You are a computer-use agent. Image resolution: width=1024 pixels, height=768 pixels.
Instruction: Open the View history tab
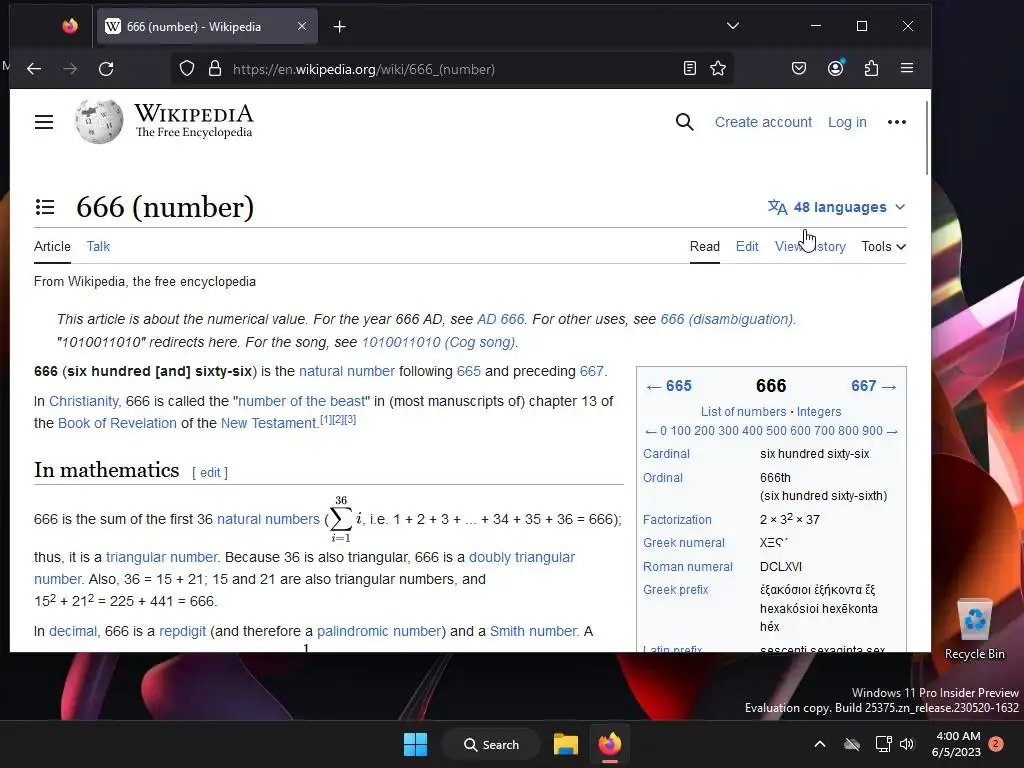click(x=810, y=246)
